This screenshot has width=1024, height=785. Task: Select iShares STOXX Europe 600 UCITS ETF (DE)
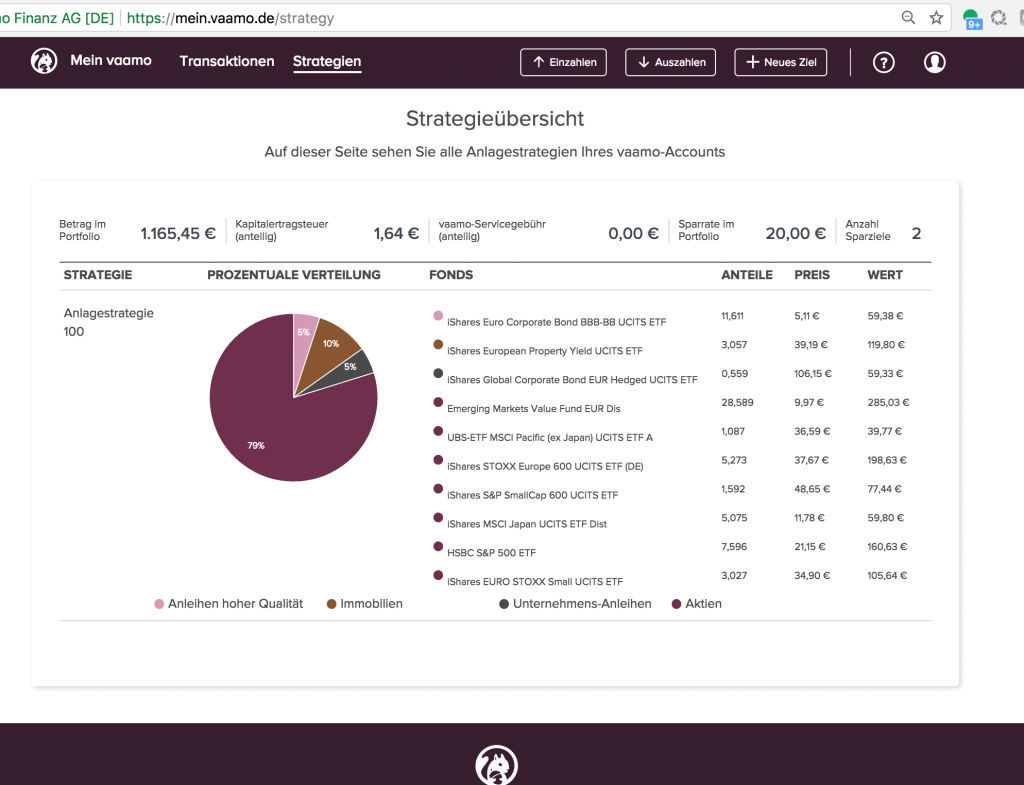(x=545, y=466)
